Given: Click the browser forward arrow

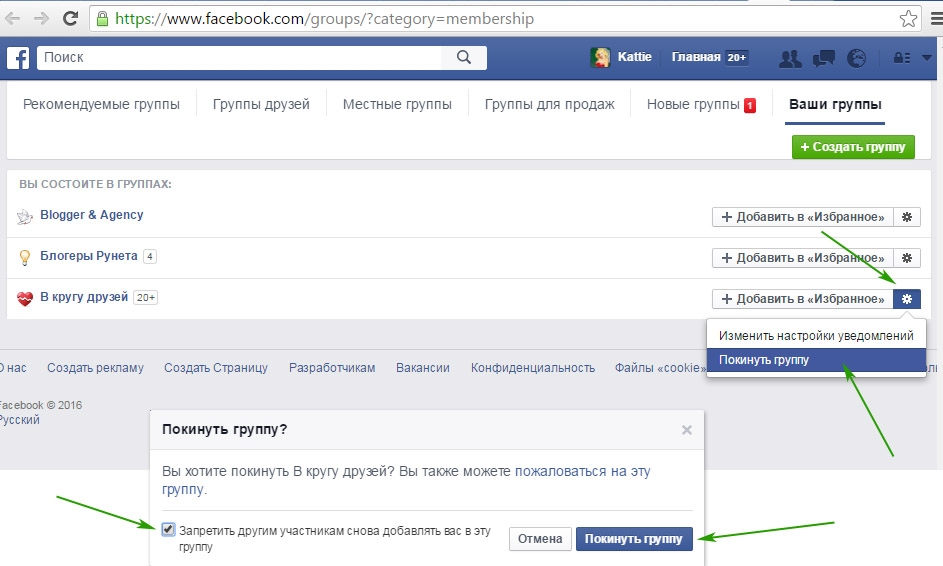Looking at the screenshot, I should coord(41,19).
